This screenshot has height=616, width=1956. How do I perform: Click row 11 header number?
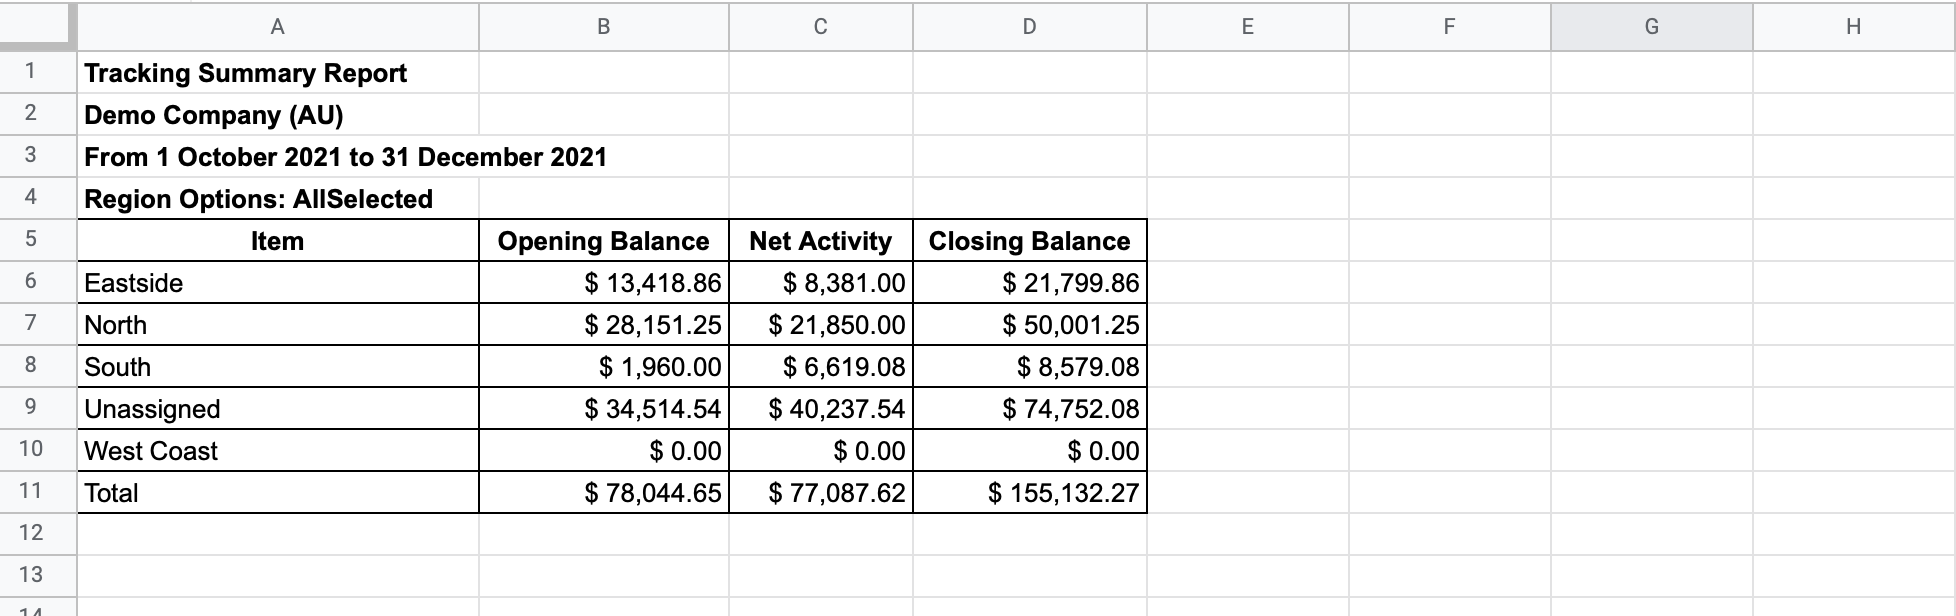pos(30,492)
